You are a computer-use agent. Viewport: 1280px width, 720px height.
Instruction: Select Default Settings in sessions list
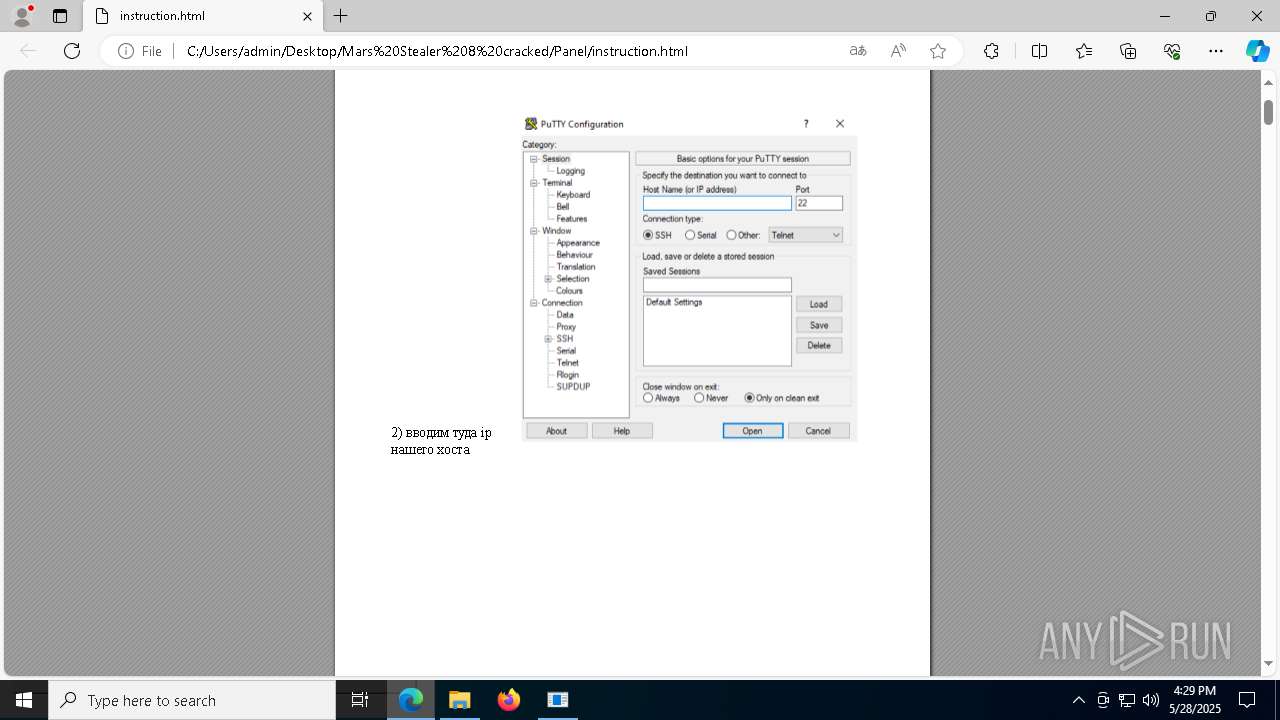point(674,302)
